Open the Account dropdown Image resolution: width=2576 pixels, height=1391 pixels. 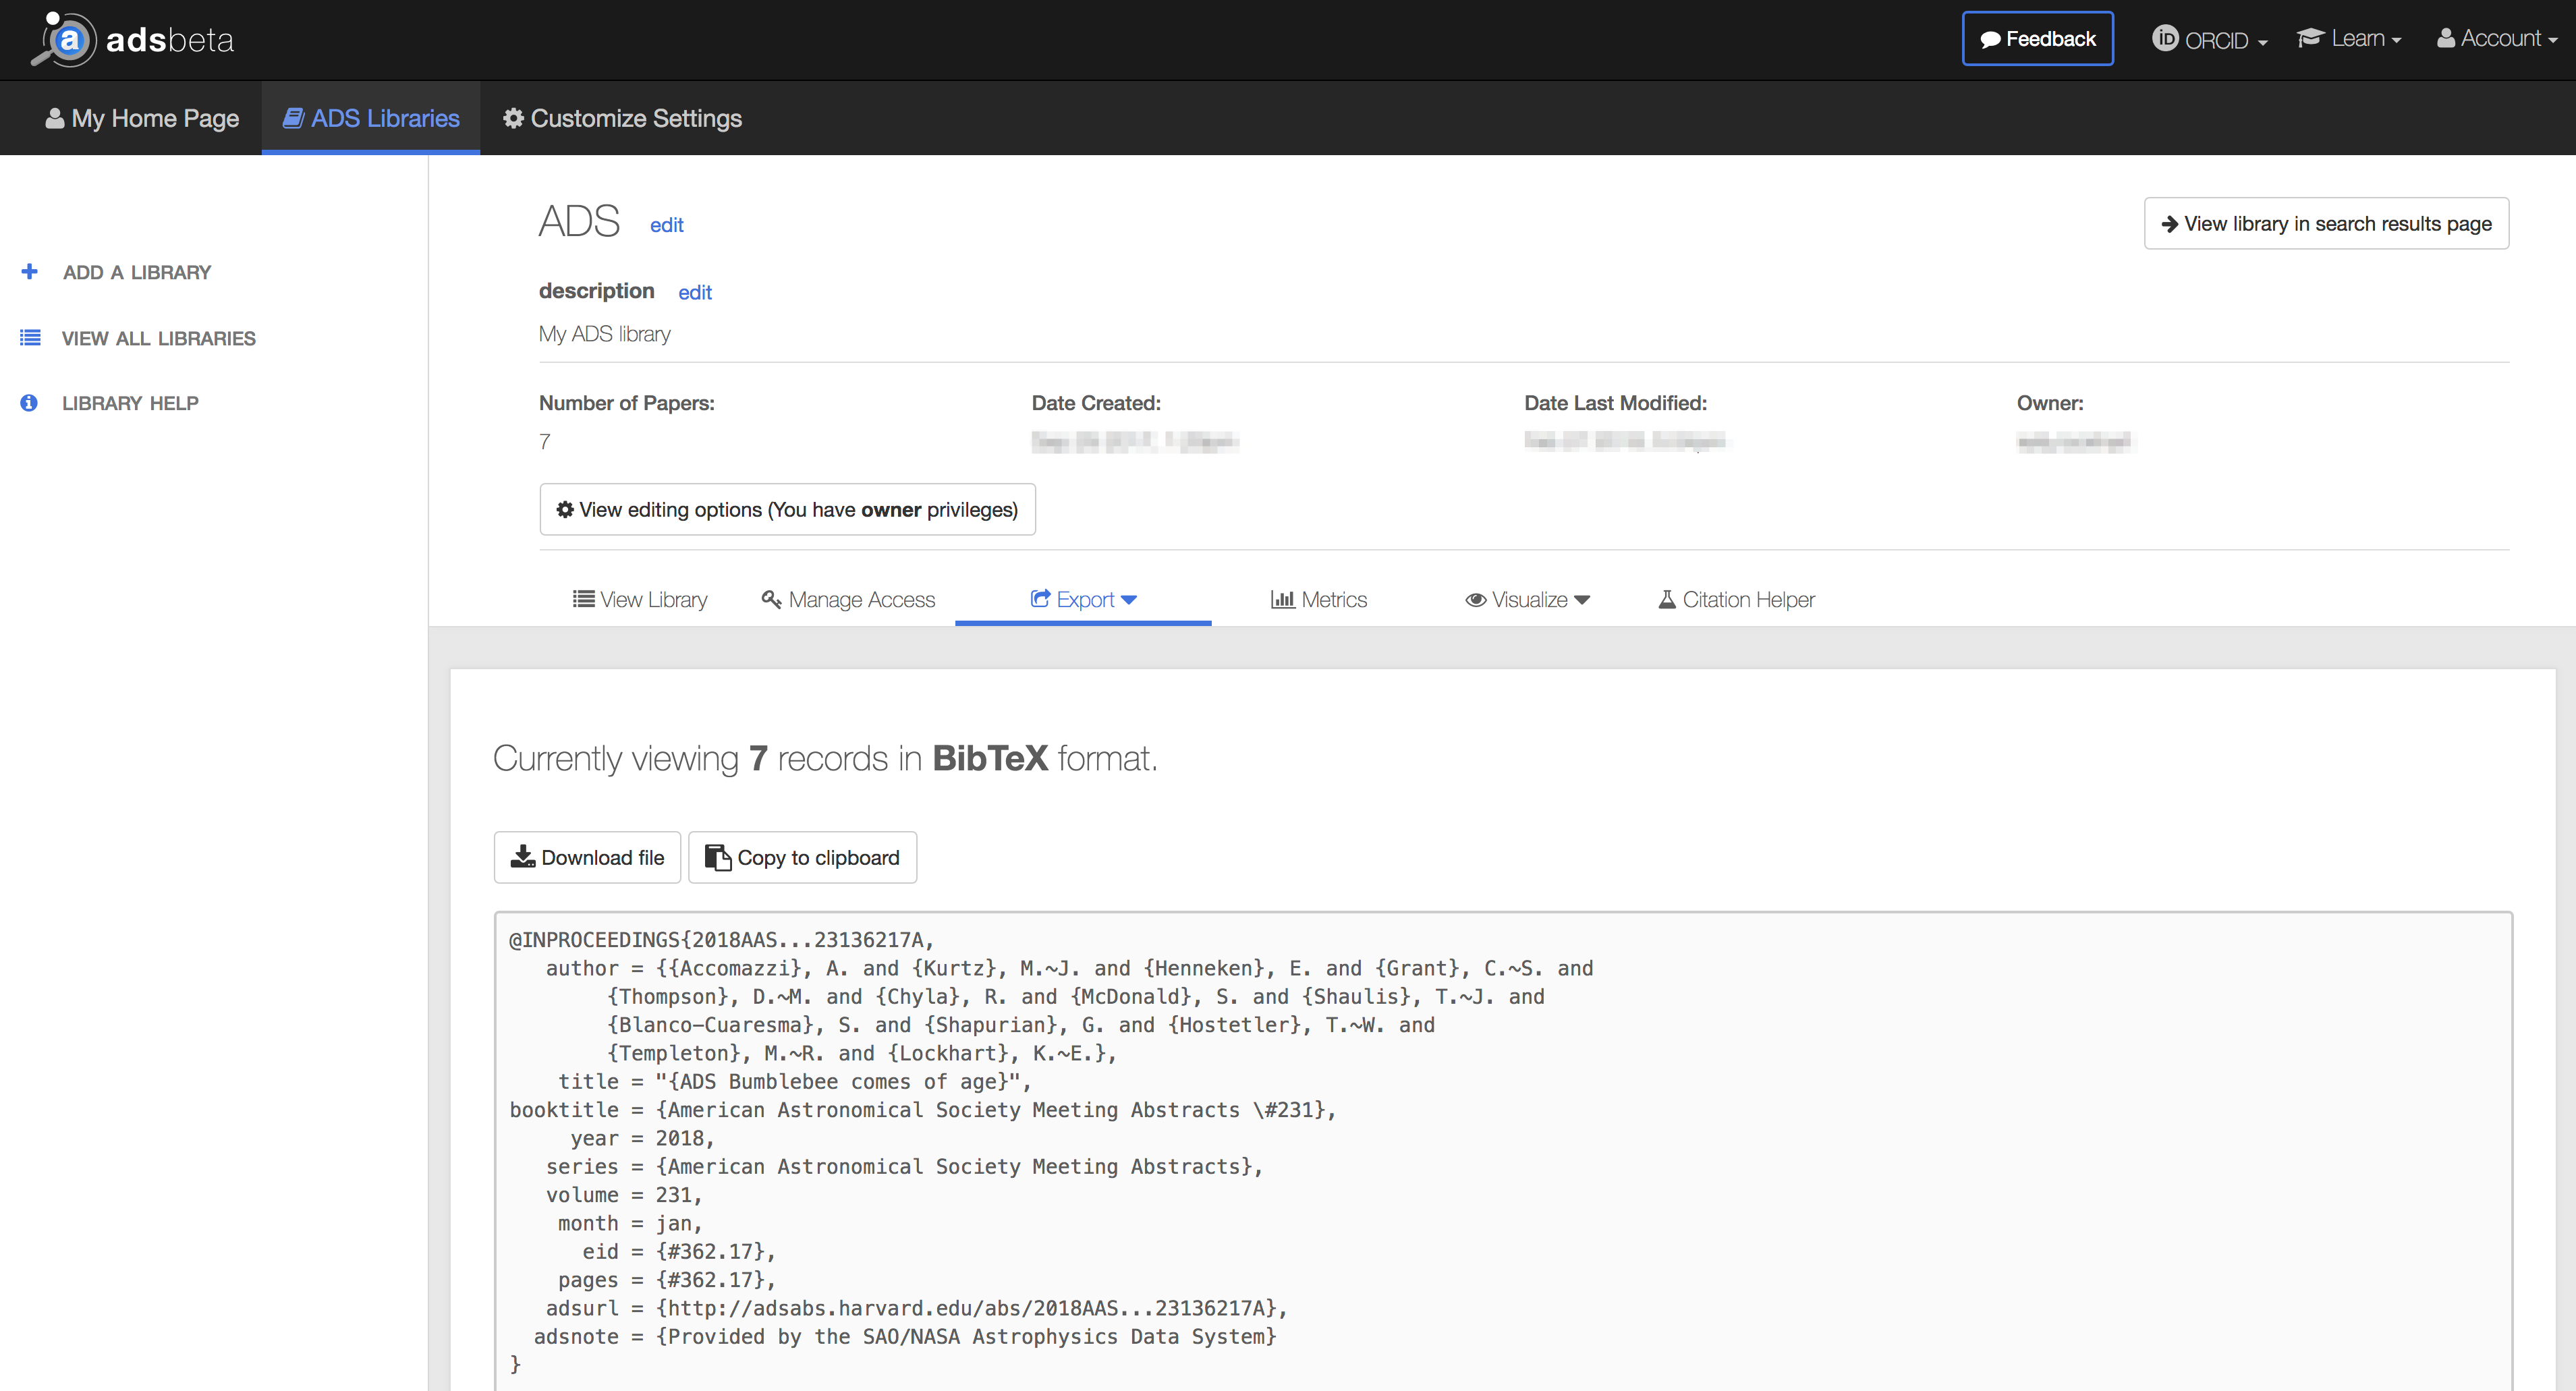(2496, 39)
